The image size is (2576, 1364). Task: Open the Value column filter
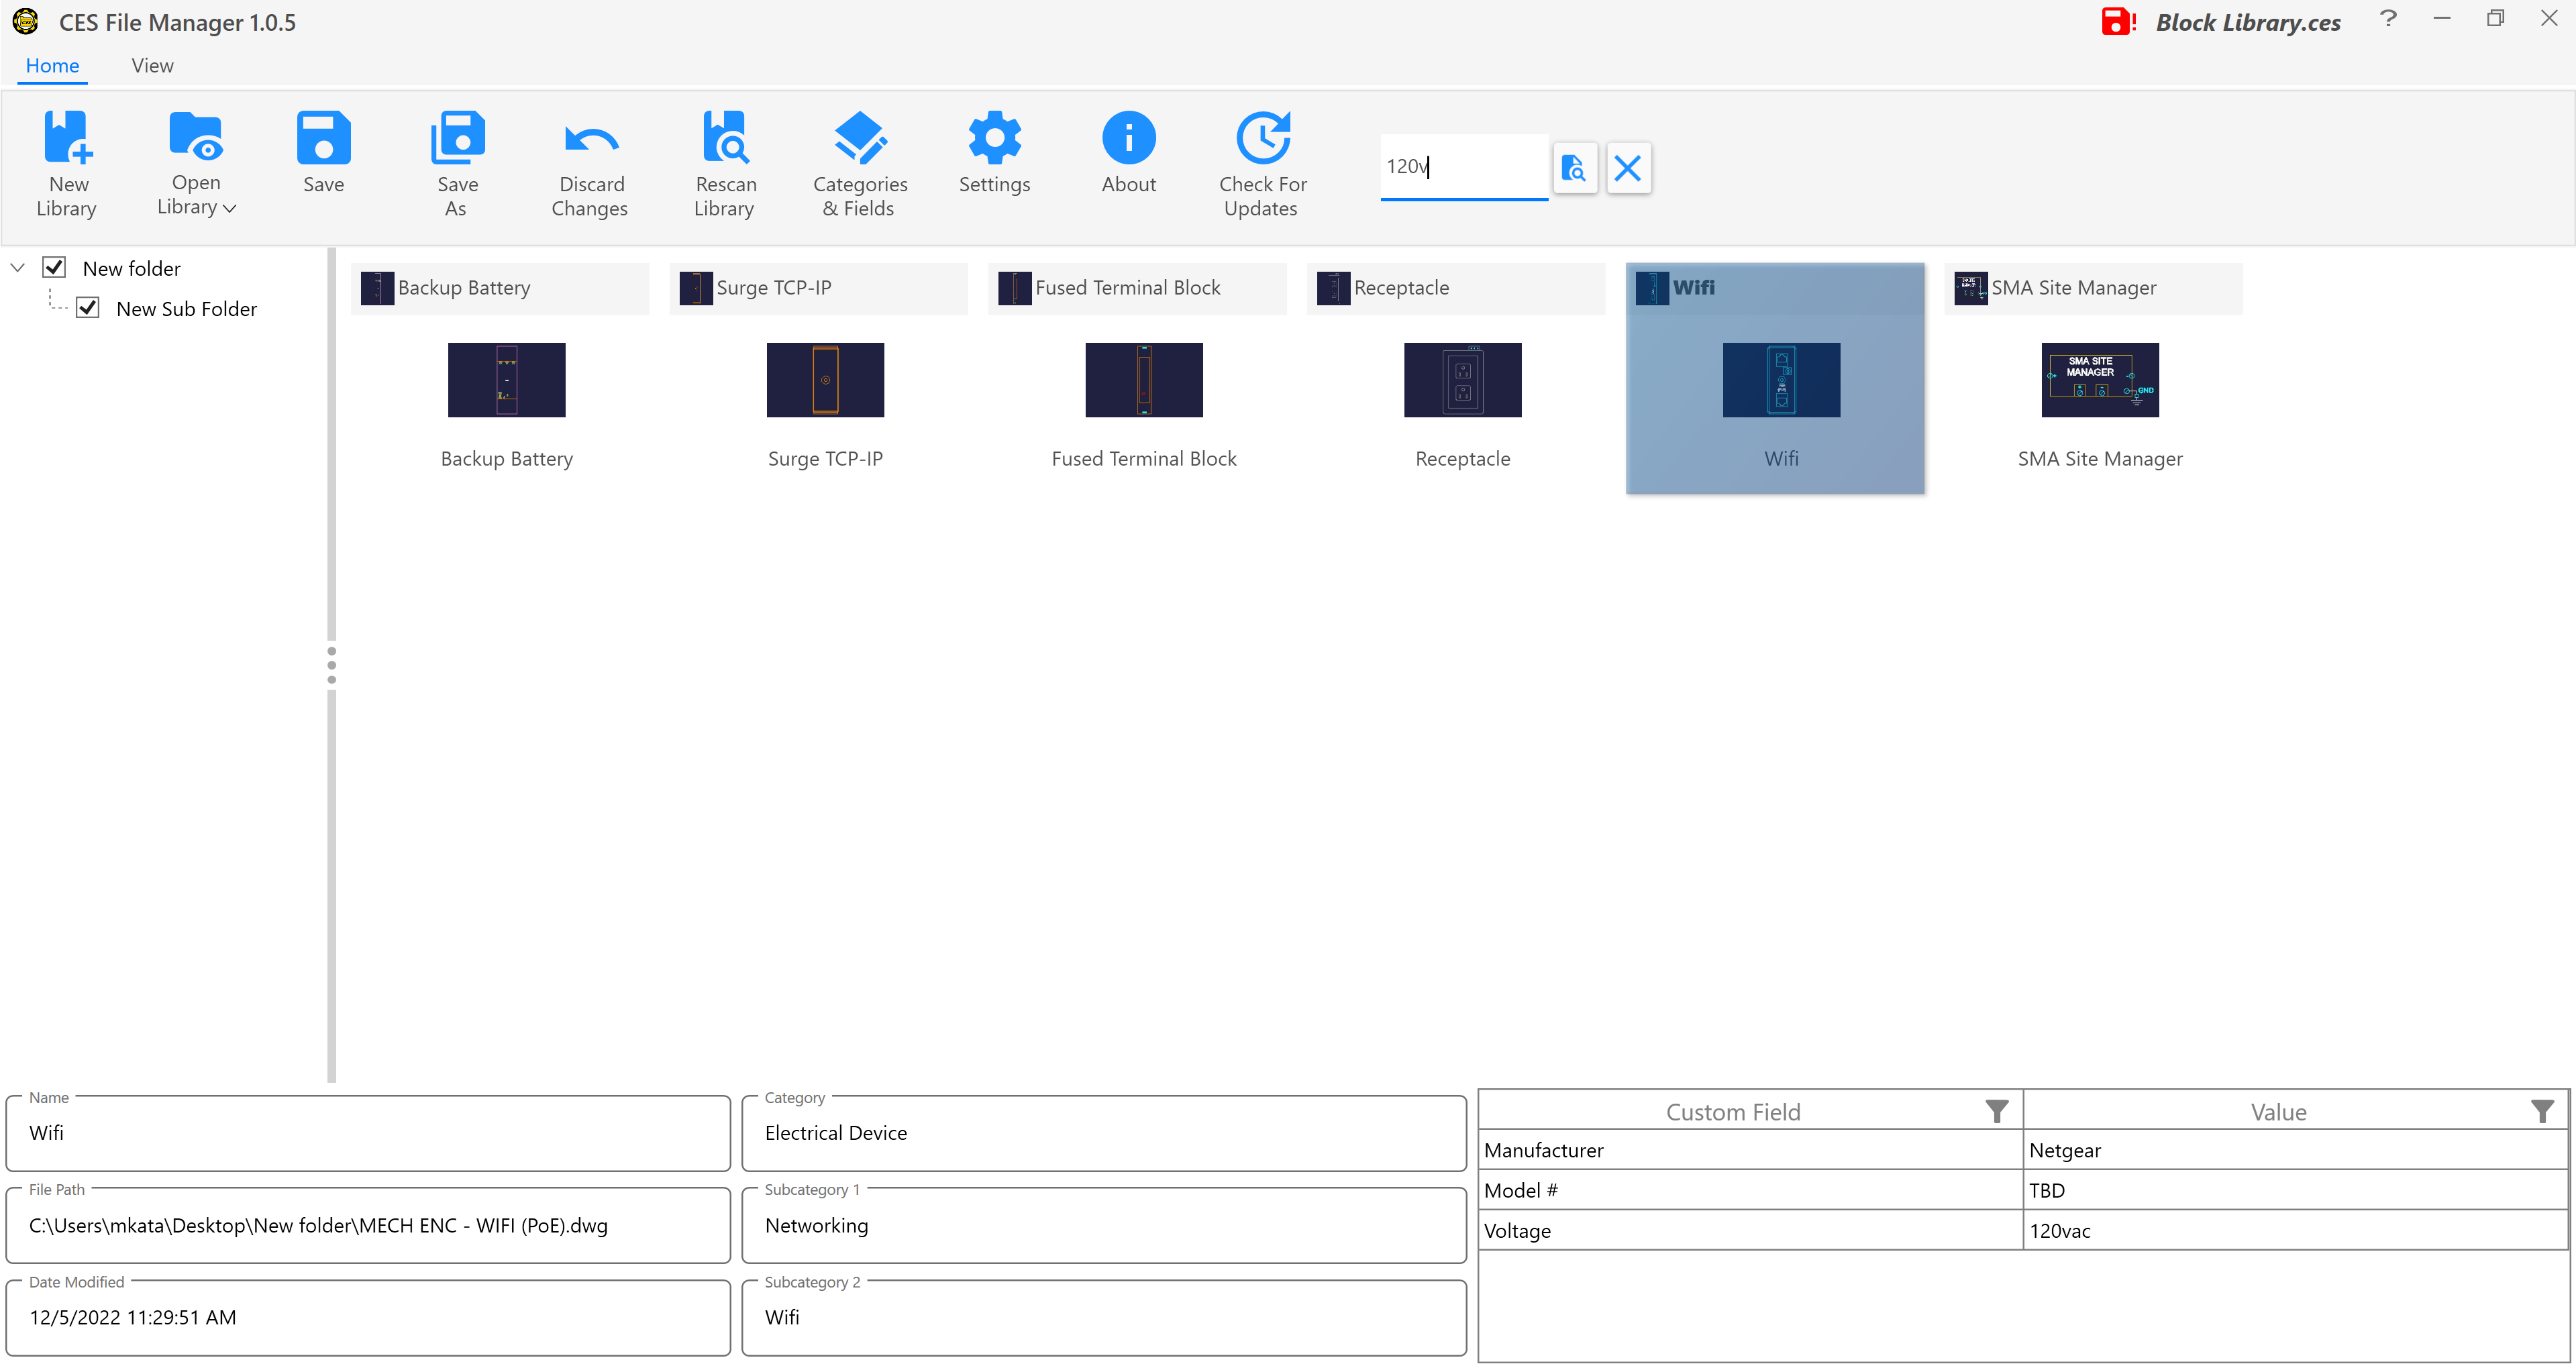[2541, 1112]
